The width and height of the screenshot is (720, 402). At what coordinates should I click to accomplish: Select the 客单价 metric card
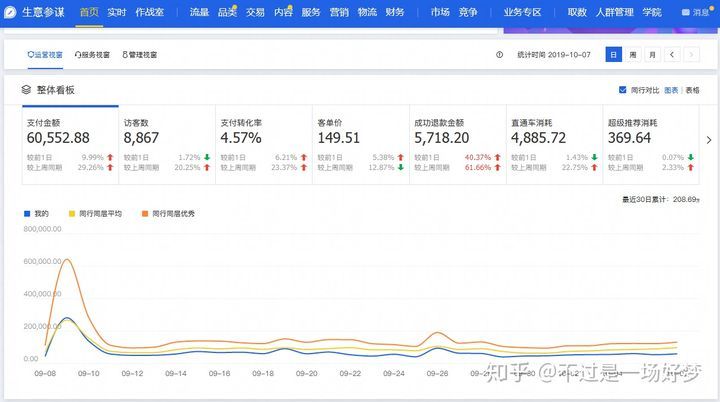pyautogui.click(x=361, y=145)
